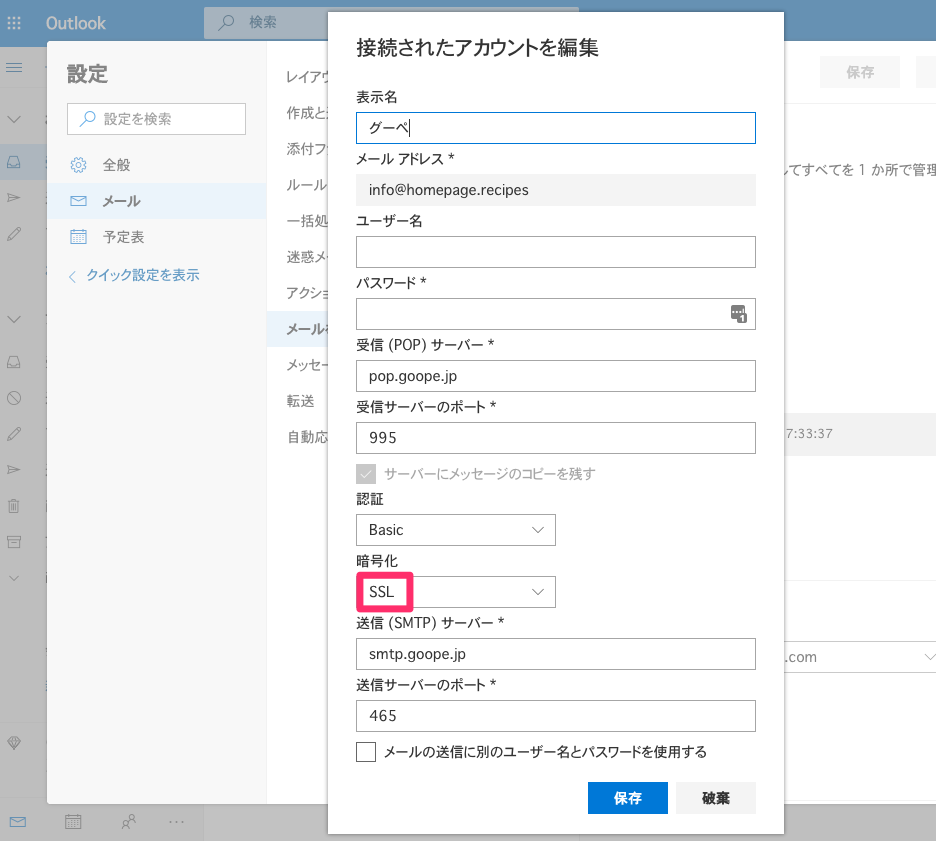Screen dimensions: 936x841
Task: Click the calendar icon next to 予定表
Action: (78, 237)
